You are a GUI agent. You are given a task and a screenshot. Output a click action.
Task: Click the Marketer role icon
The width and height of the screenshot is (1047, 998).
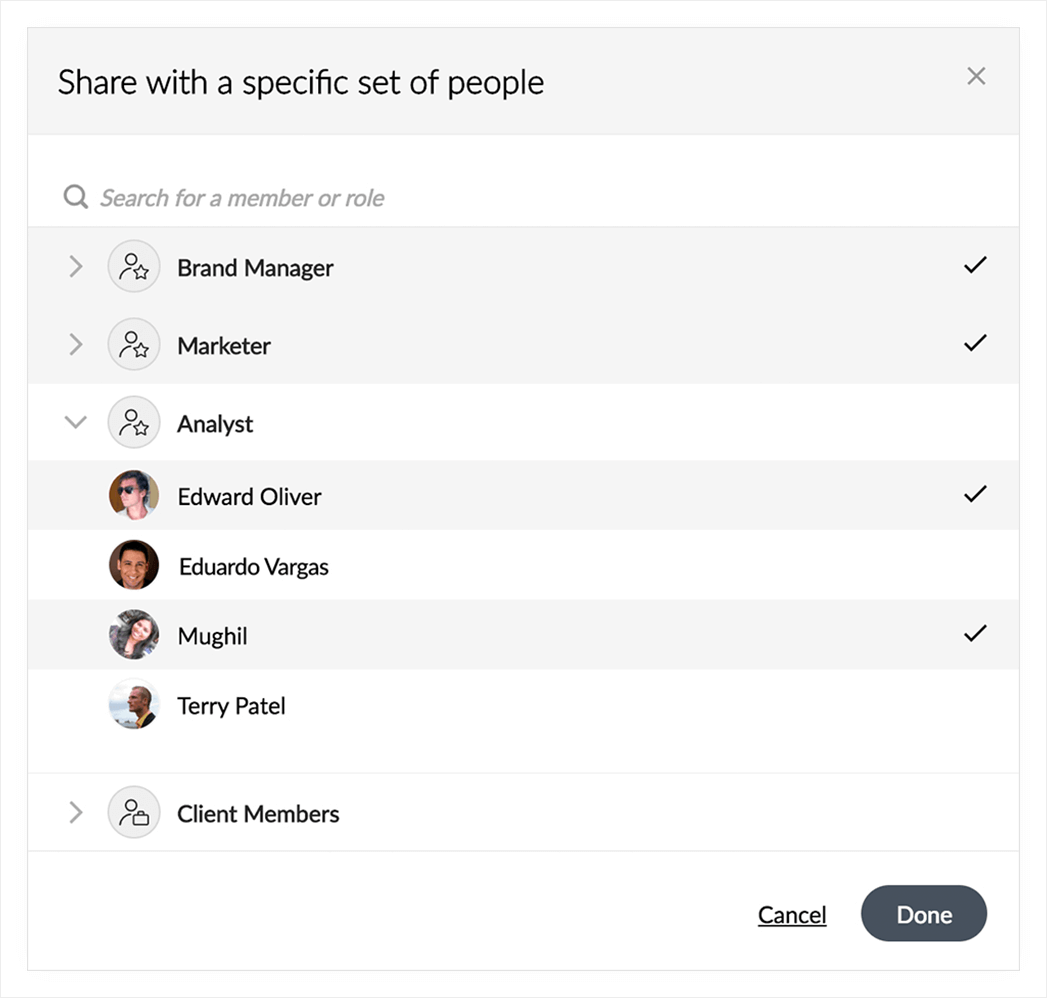[x=134, y=345]
